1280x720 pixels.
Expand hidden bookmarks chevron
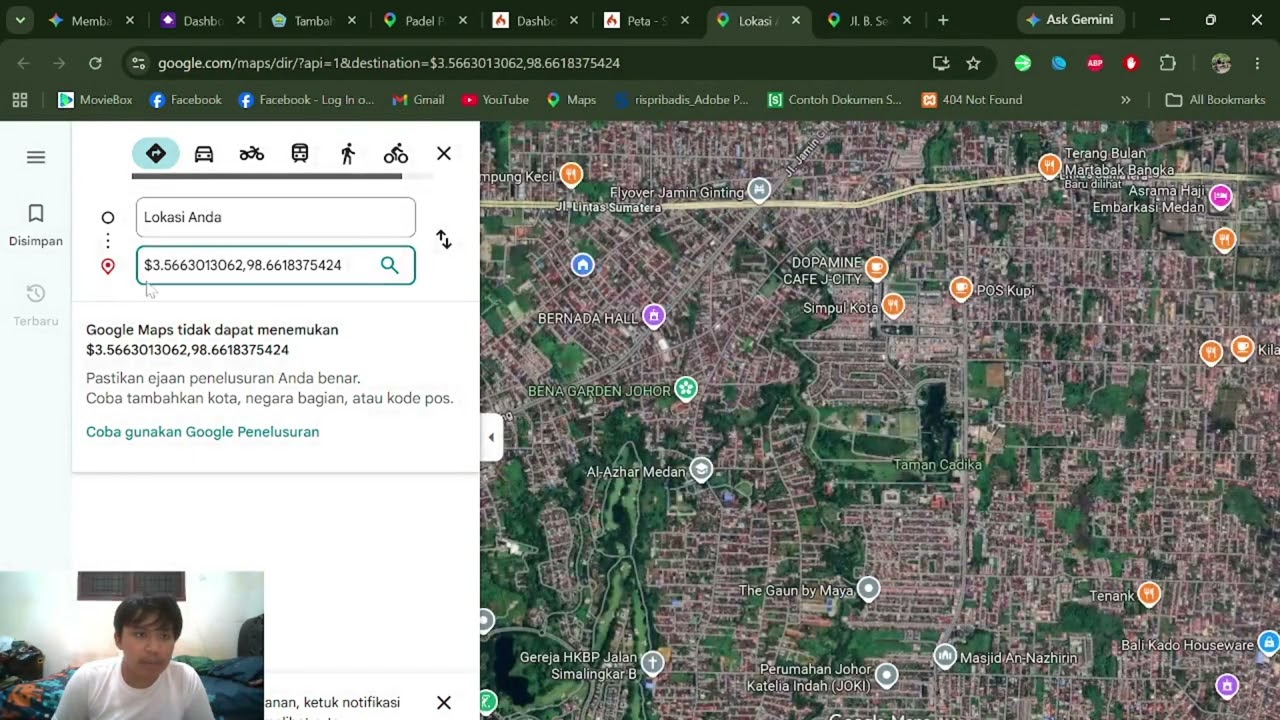pyautogui.click(x=1126, y=100)
